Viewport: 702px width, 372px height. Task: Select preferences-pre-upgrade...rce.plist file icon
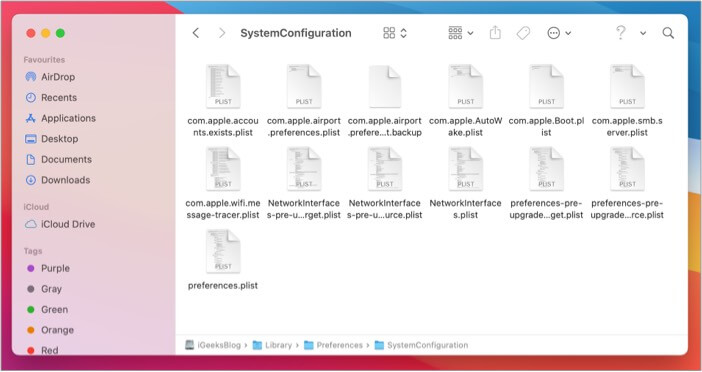627,169
